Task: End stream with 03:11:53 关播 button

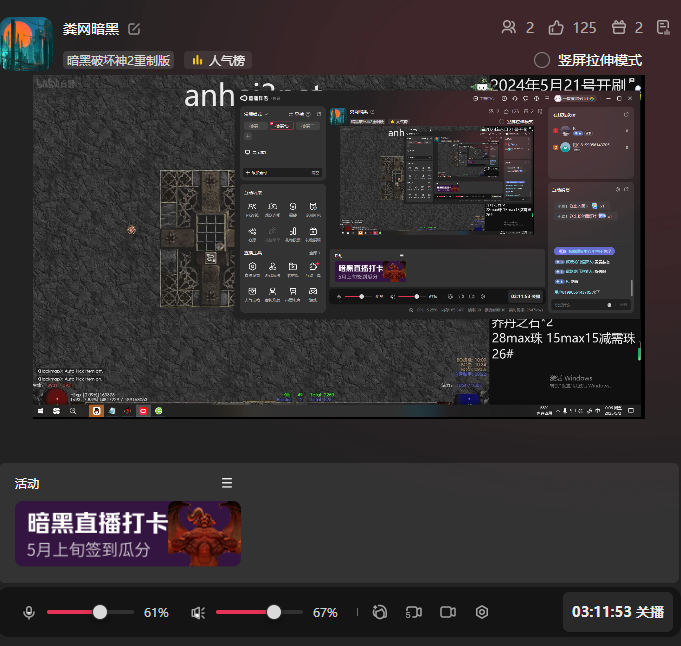Action: (x=618, y=612)
